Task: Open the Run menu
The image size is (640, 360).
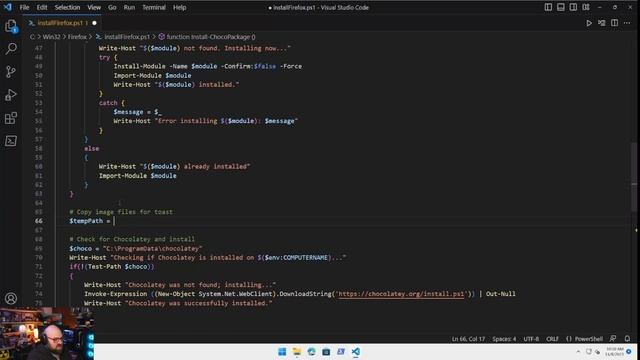Action: point(129,7)
